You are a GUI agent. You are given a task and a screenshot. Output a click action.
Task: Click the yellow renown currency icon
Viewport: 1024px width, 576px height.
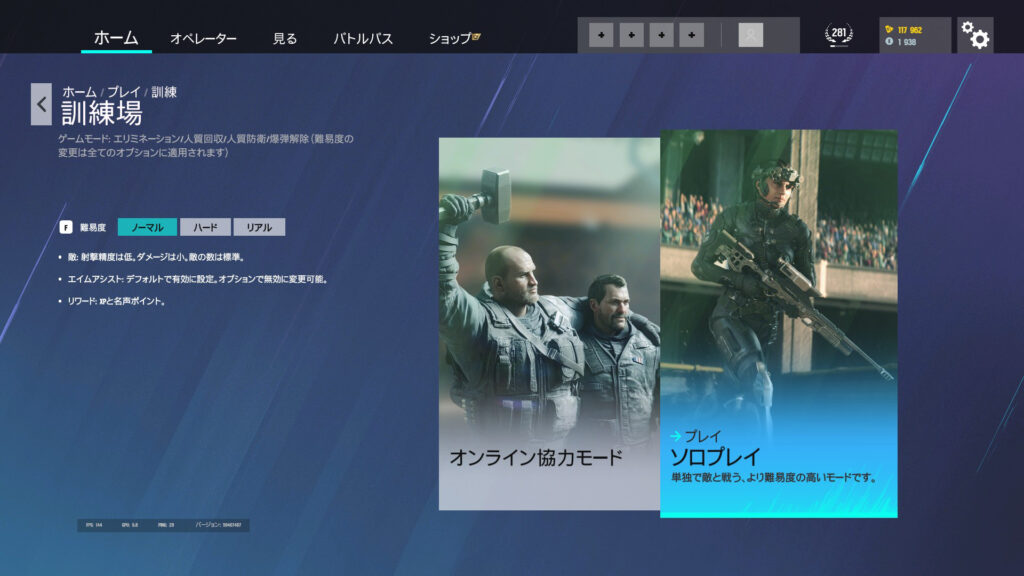click(x=889, y=29)
